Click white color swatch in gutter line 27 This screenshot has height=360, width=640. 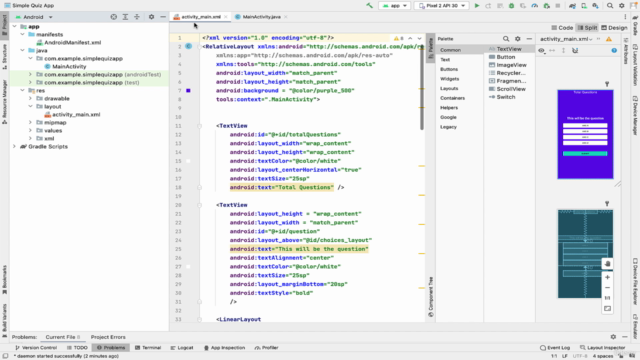pos(188,267)
